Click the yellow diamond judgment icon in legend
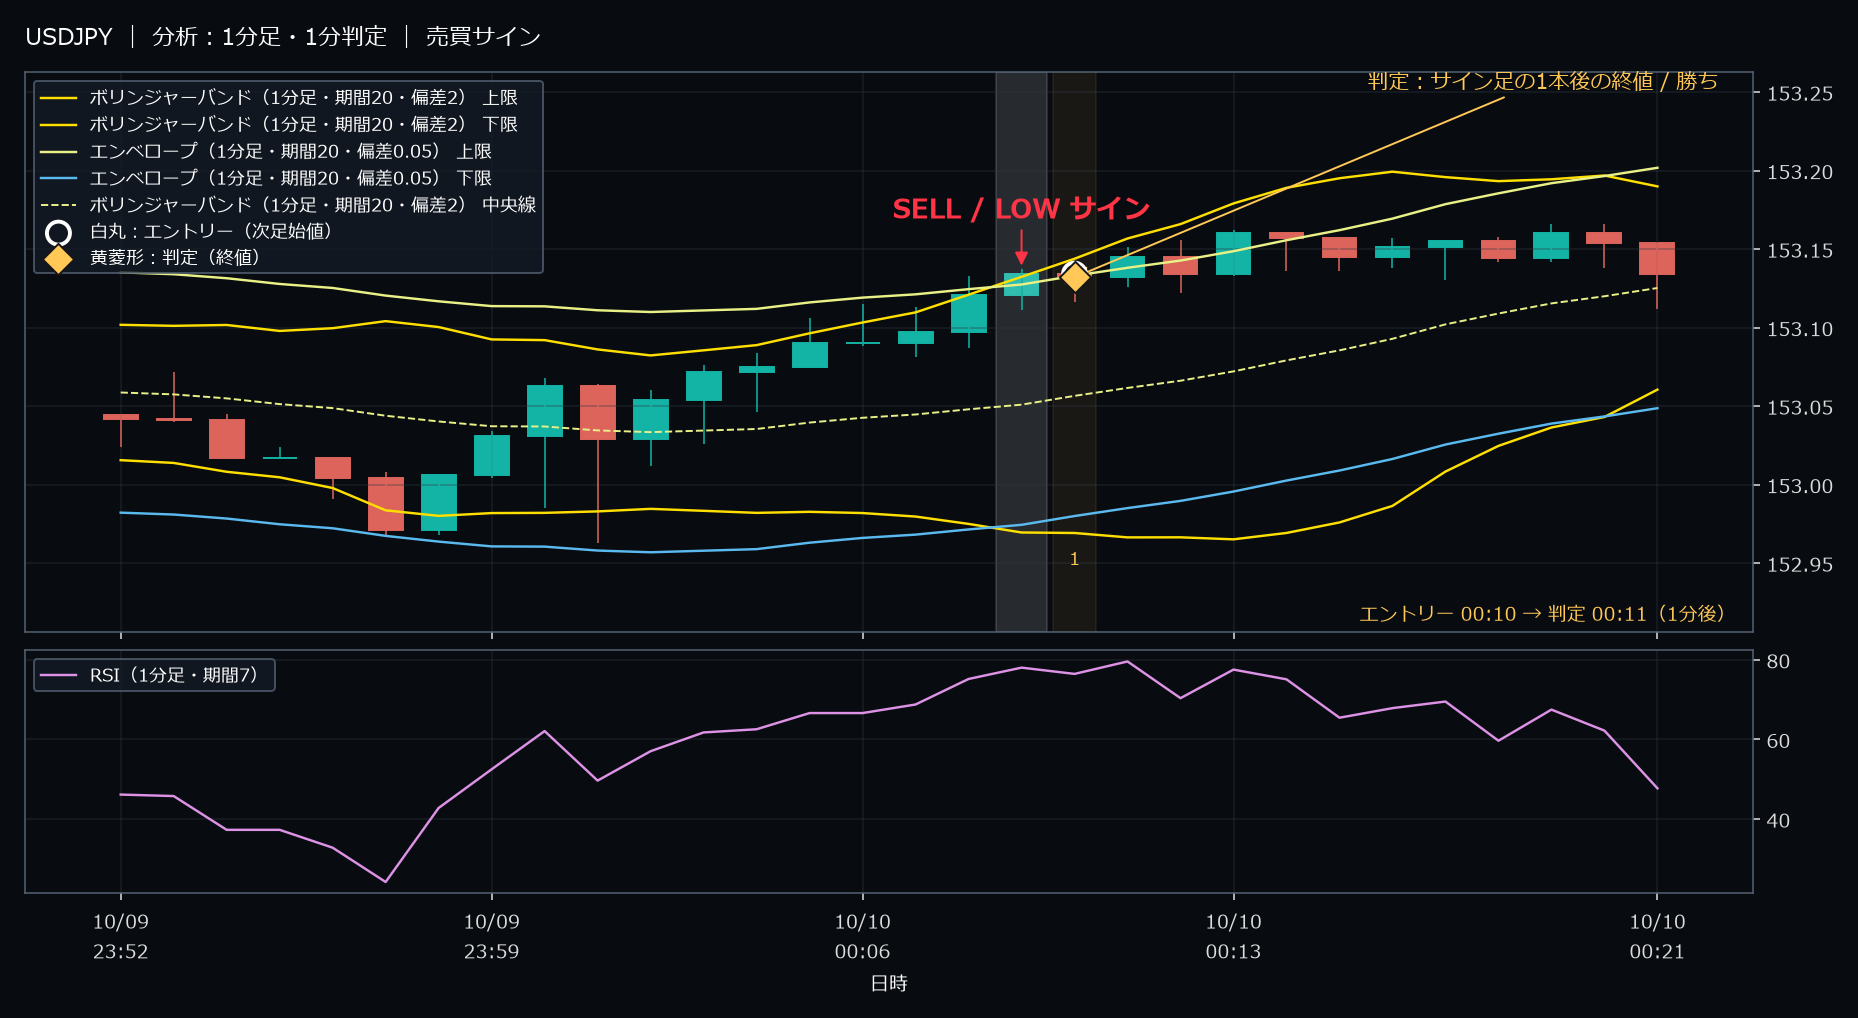This screenshot has height=1018, width=1858. pos(59,259)
